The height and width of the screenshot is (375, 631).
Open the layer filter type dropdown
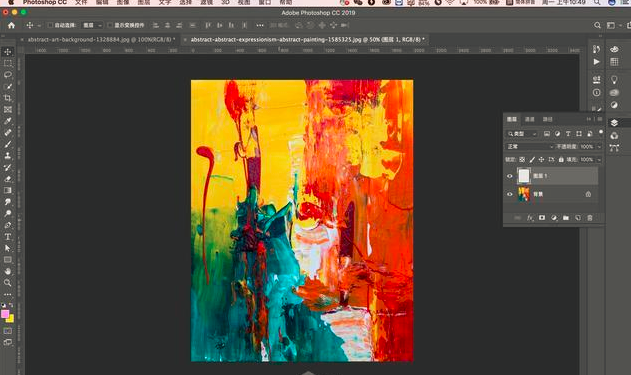pos(522,134)
